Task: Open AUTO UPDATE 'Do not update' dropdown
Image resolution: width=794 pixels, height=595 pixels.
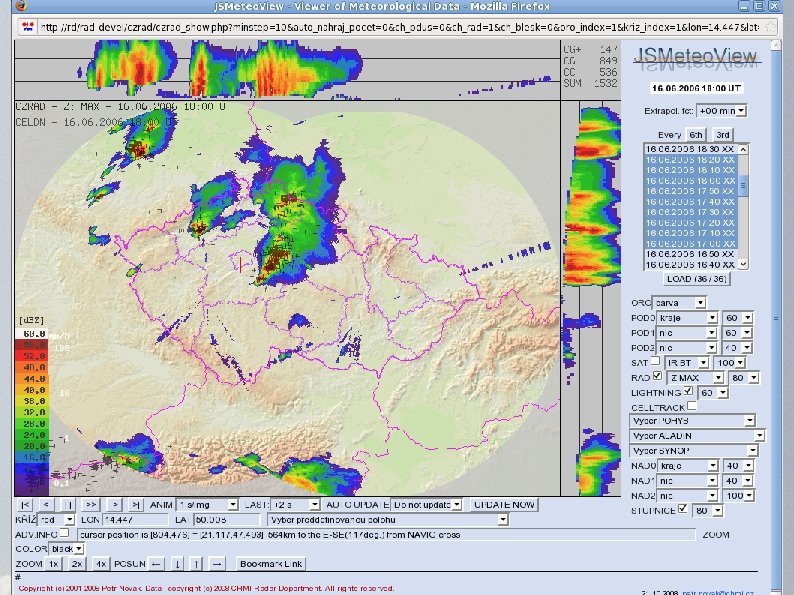Action: 426,505
